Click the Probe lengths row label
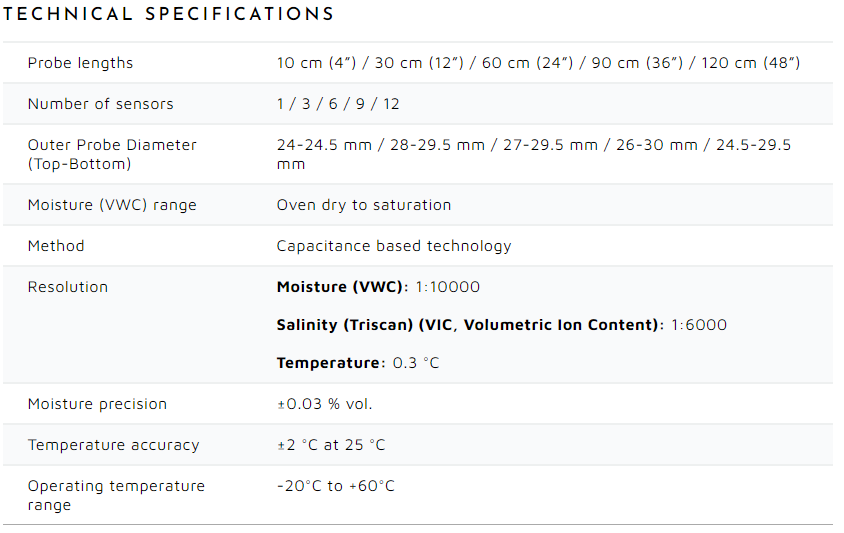844x533 pixels. [x=80, y=63]
